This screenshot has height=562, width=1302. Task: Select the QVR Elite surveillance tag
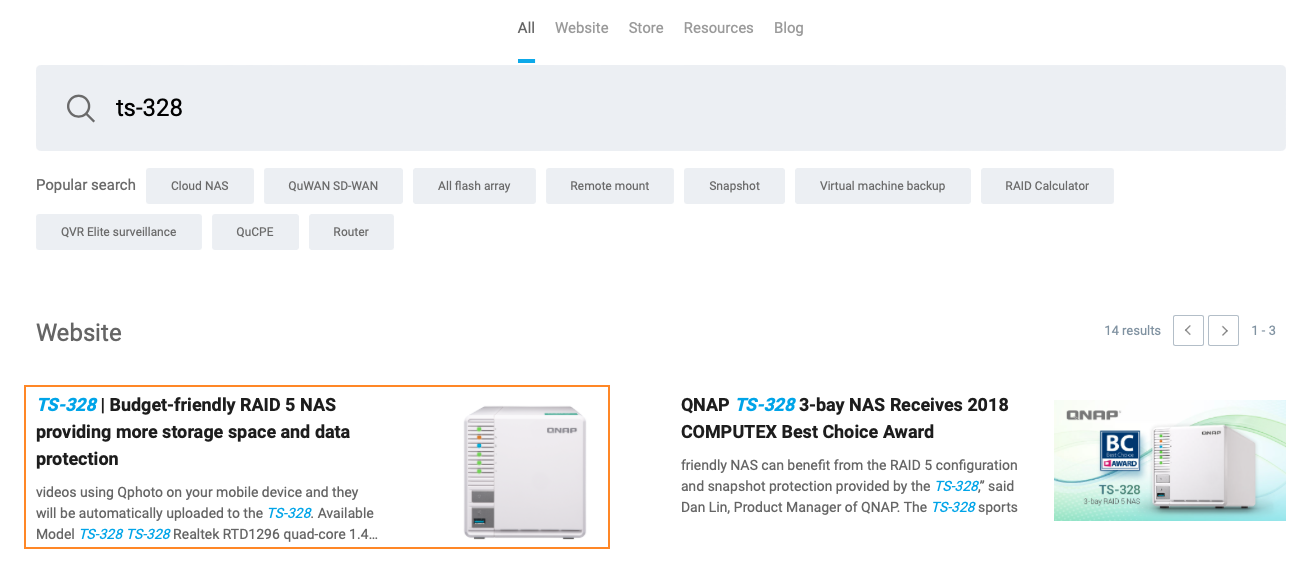coord(118,232)
